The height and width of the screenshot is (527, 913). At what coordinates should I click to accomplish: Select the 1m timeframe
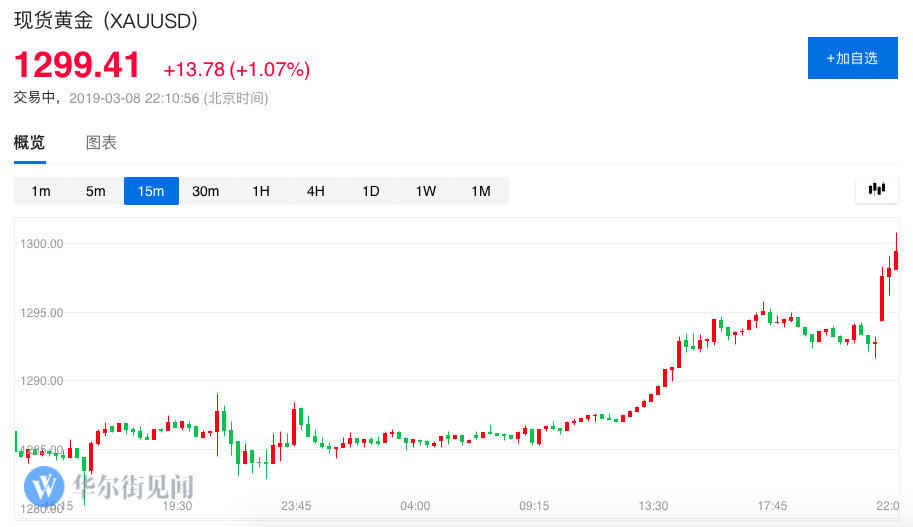pos(41,191)
